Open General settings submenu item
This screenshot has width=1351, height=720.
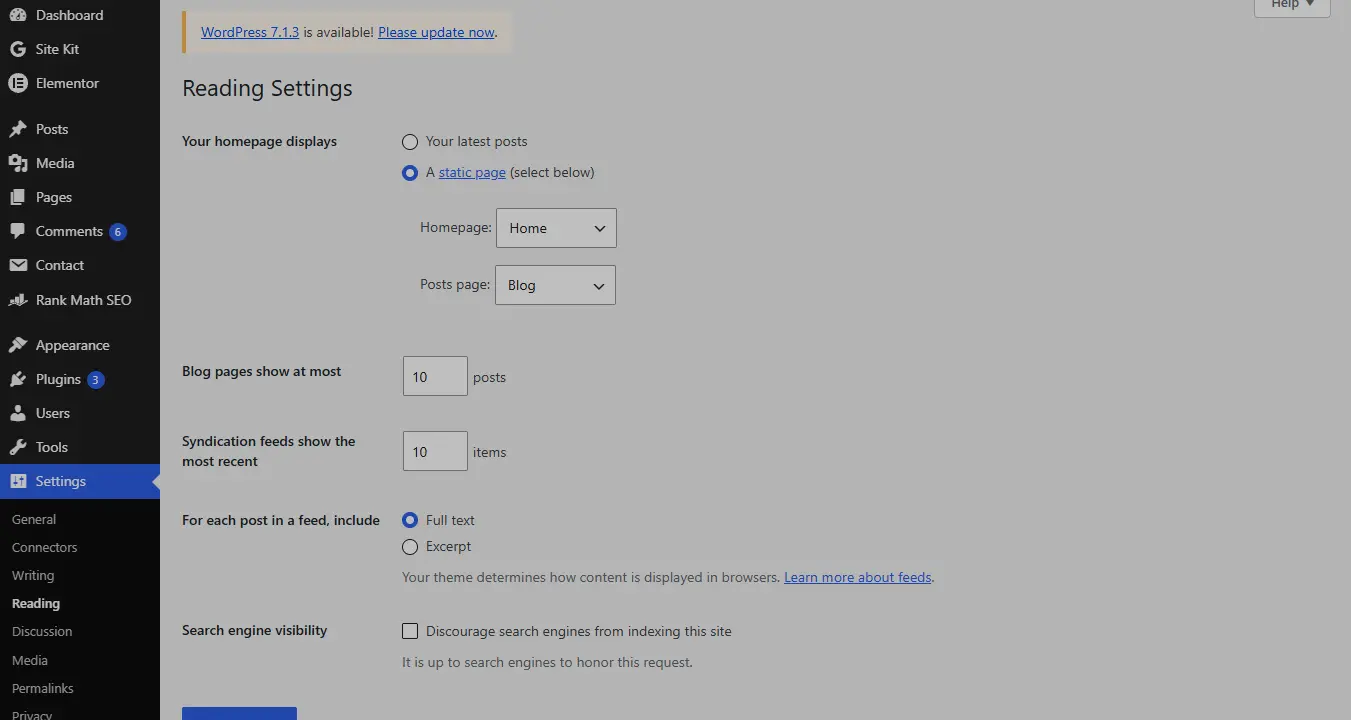(34, 519)
